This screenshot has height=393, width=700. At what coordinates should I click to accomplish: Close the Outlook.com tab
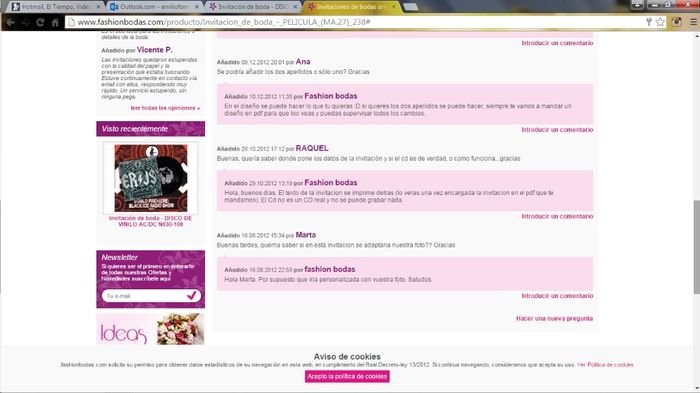pos(197,7)
